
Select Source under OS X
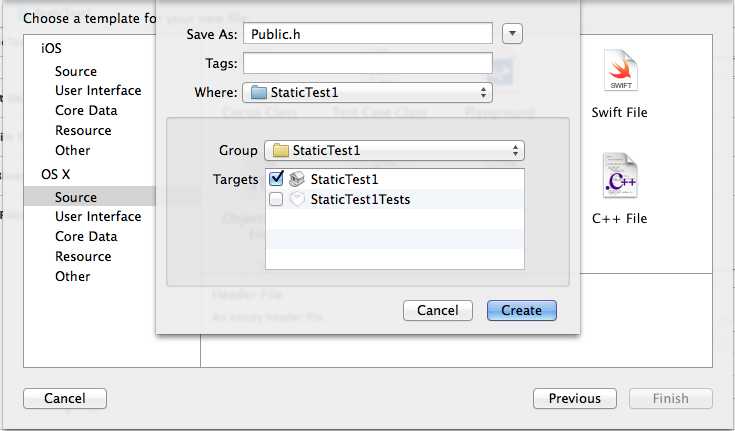[76, 197]
